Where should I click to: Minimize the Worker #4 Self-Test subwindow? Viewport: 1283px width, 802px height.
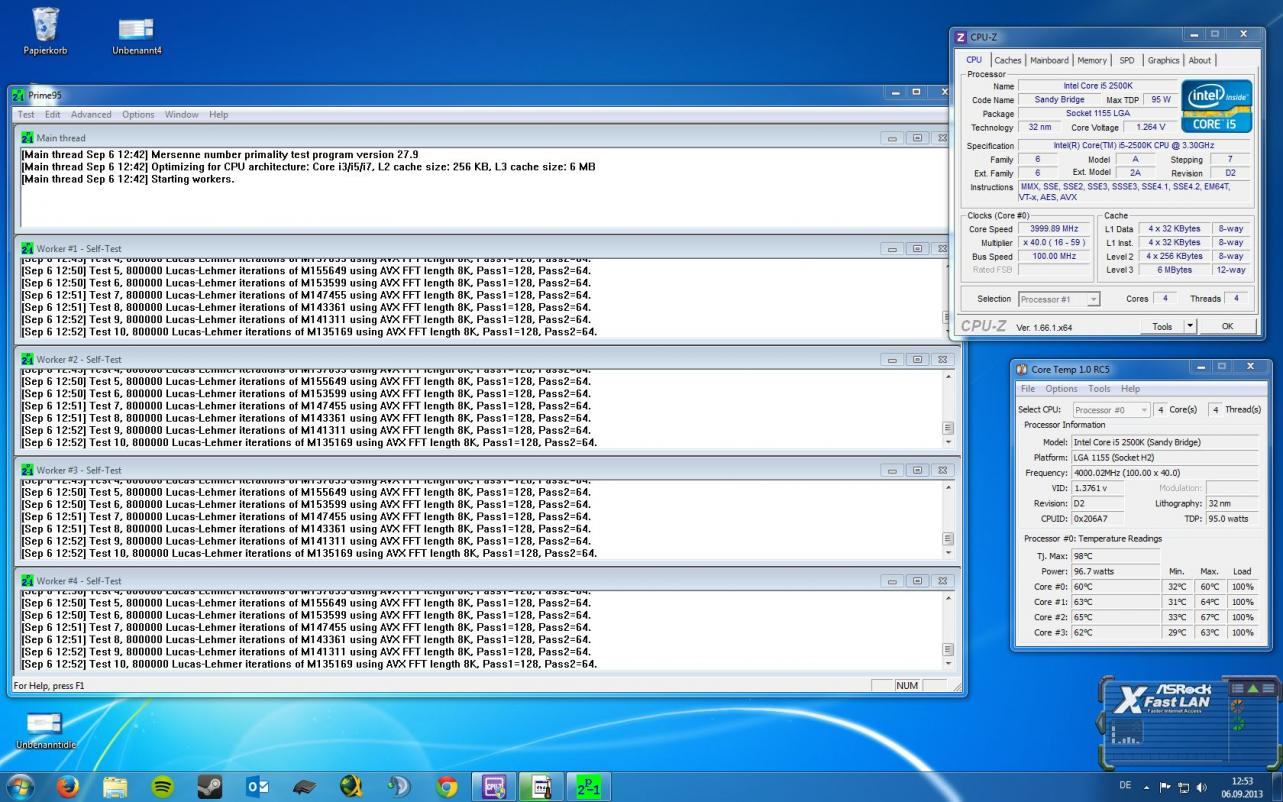coord(892,580)
